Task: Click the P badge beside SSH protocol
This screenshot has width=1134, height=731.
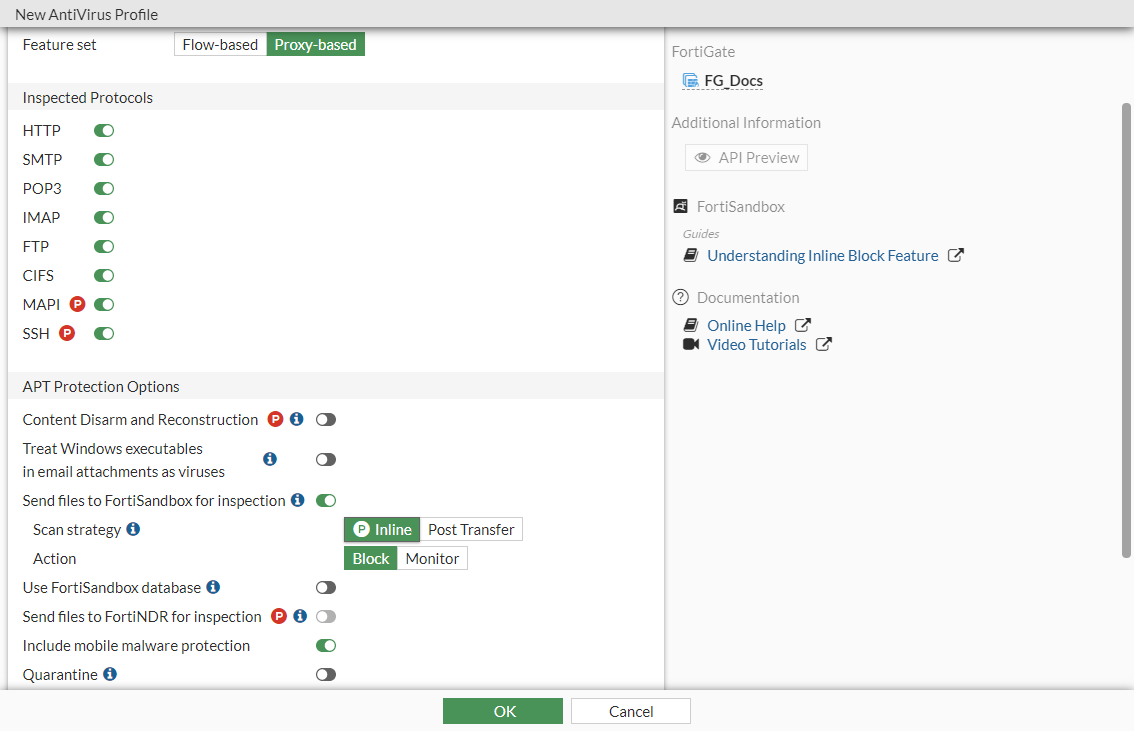Action: click(66, 332)
